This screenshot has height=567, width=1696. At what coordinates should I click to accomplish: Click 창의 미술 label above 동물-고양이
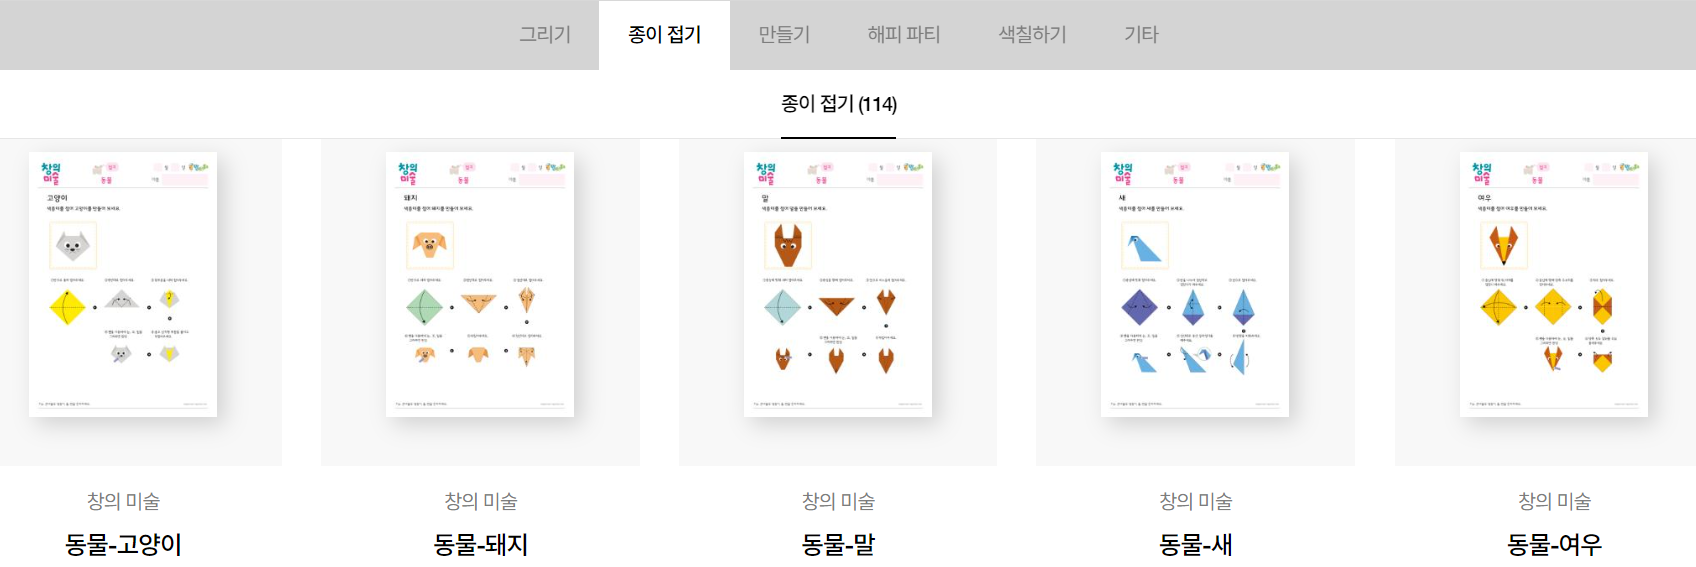[123, 501]
